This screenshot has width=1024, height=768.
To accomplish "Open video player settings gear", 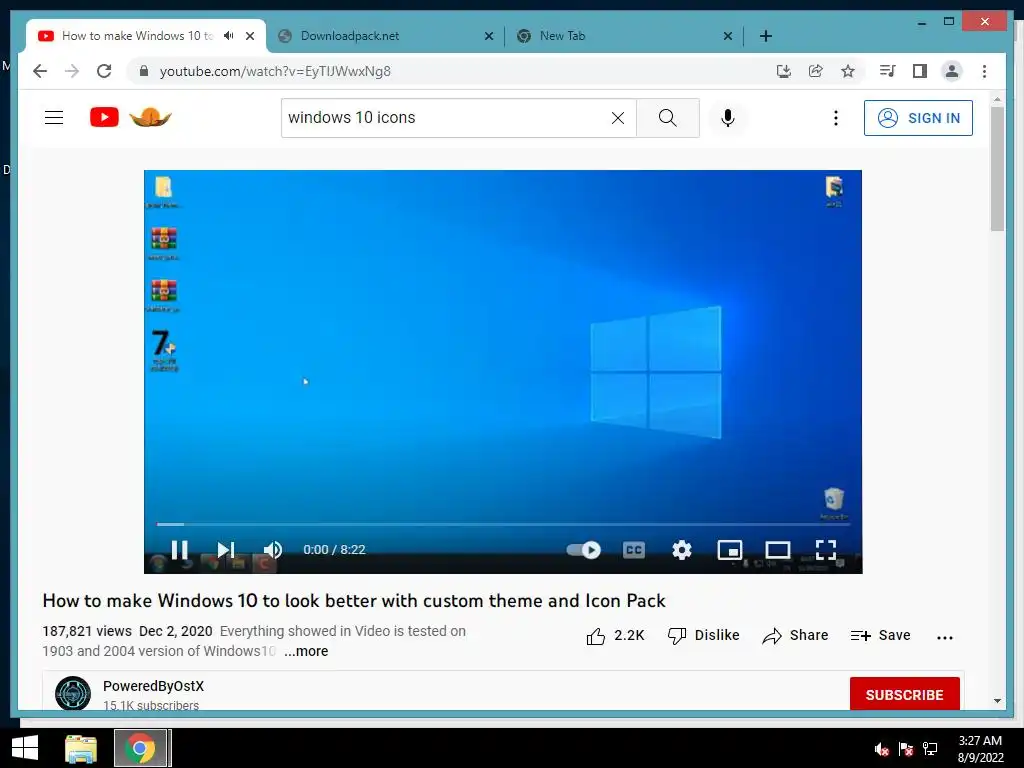I will (682, 550).
